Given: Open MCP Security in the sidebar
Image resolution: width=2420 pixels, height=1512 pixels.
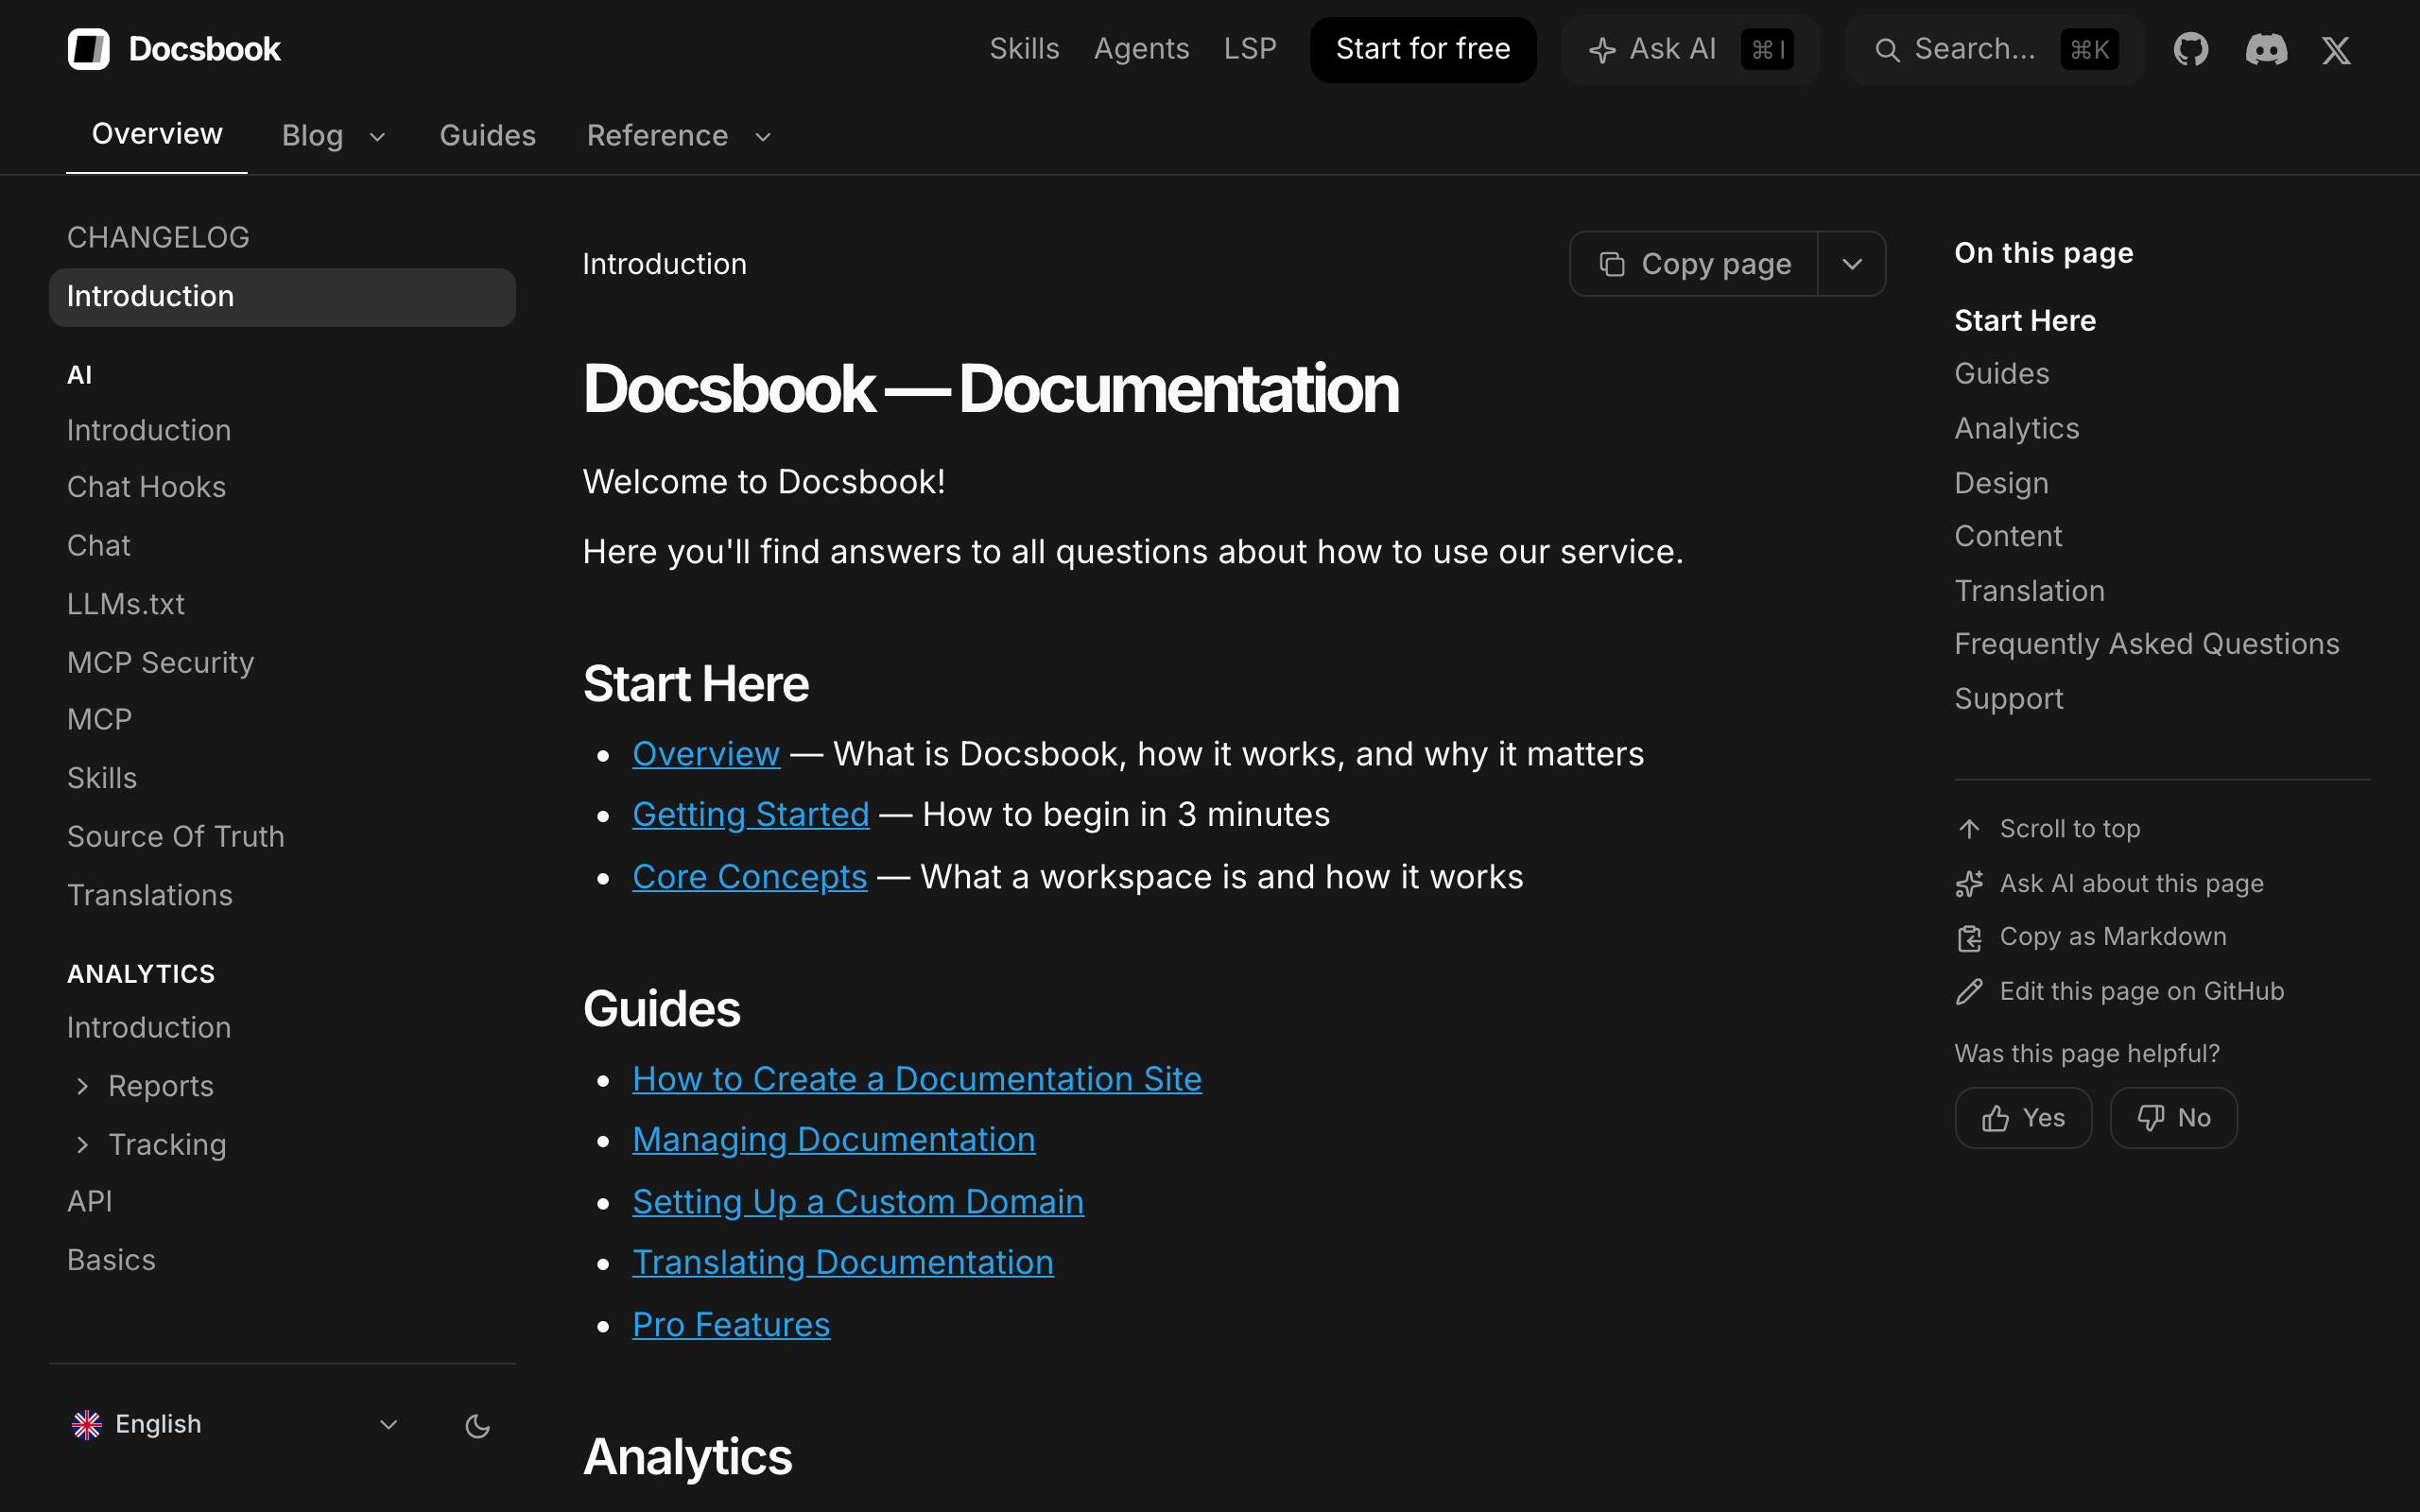Looking at the screenshot, I should [x=160, y=663].
